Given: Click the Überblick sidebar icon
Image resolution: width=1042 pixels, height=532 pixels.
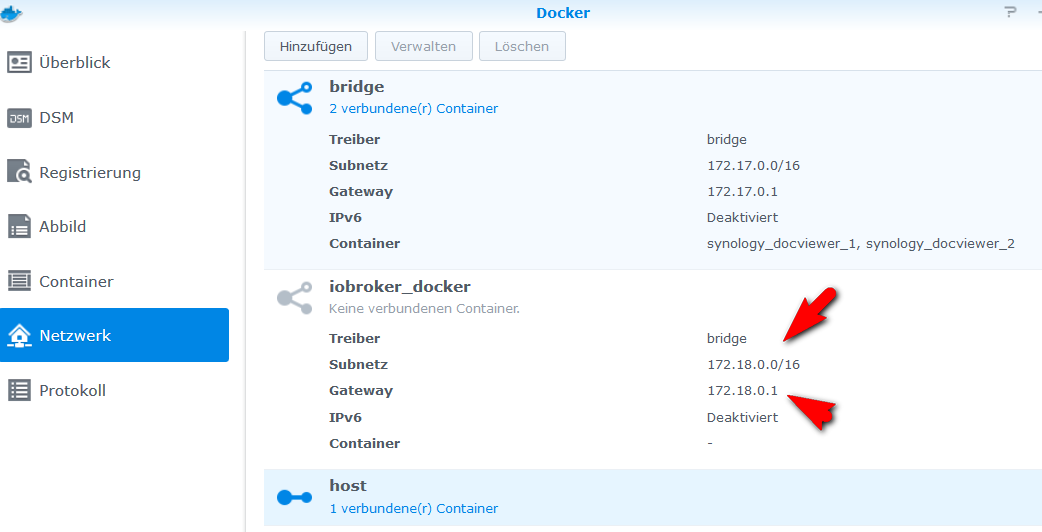Looking at the screenshot, I should coord(20,63).
